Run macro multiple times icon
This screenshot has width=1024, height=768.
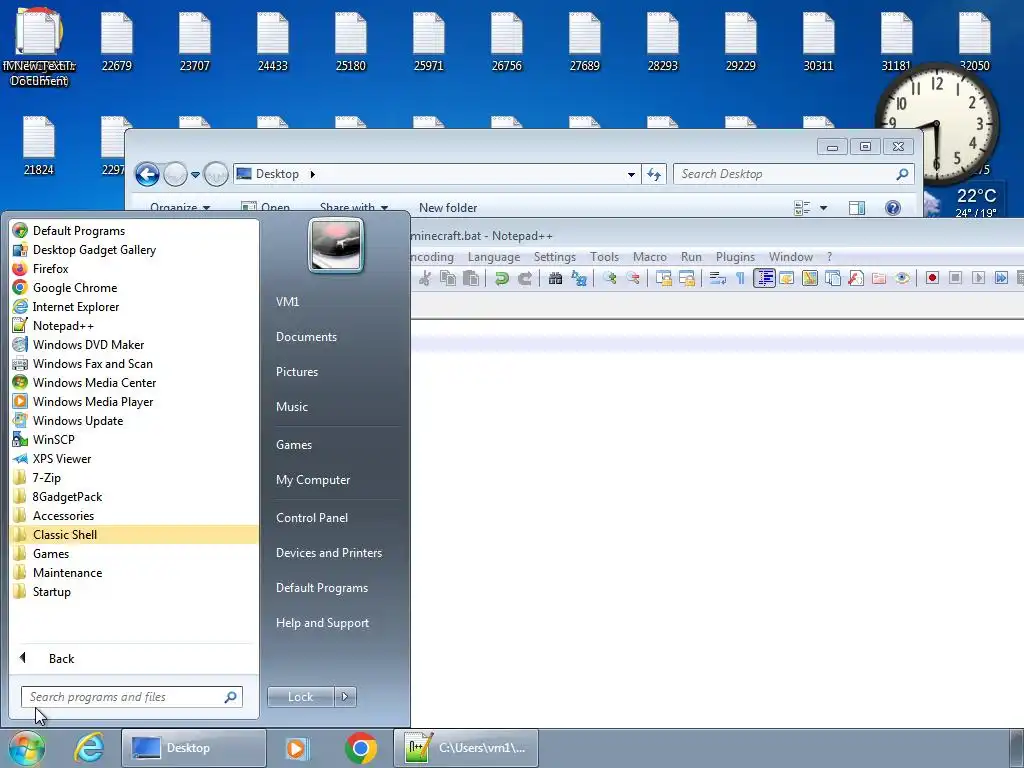(1001, 278)
